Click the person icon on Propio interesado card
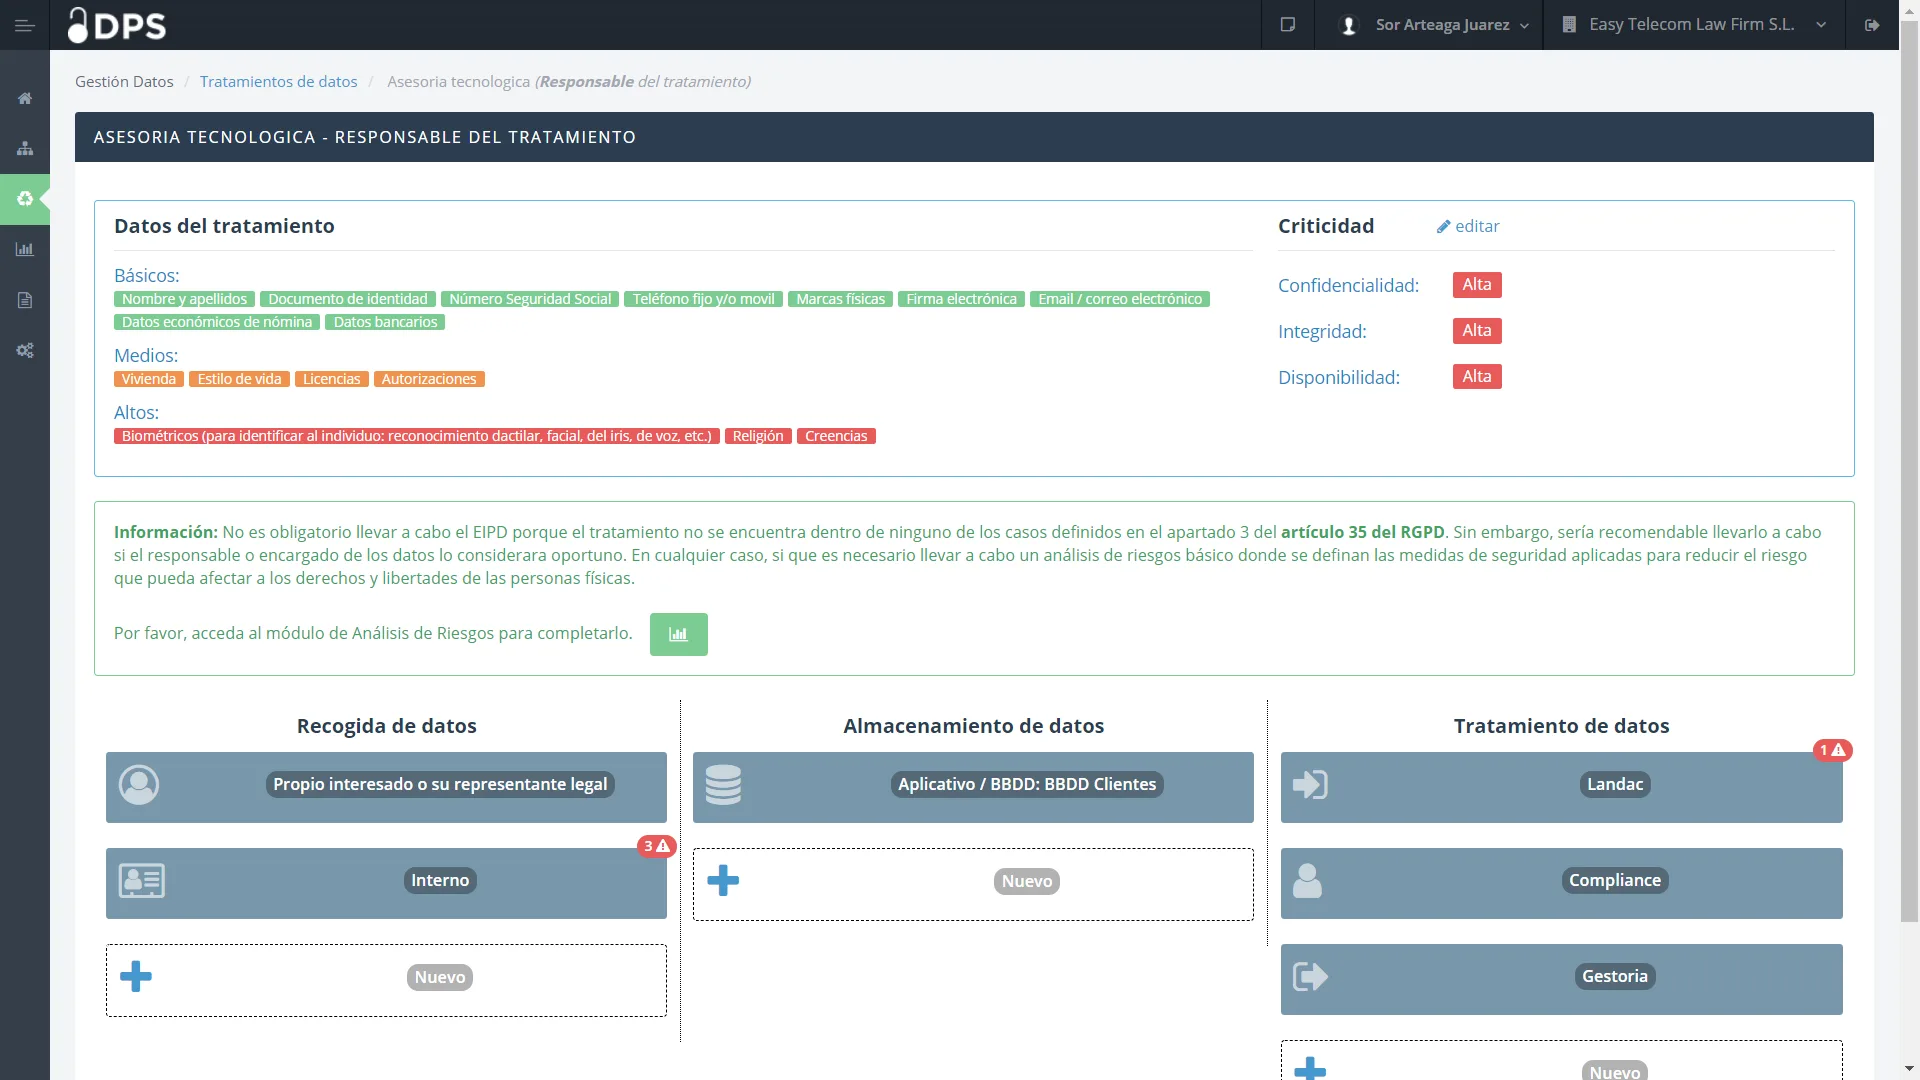 click(x=139, y=785)
